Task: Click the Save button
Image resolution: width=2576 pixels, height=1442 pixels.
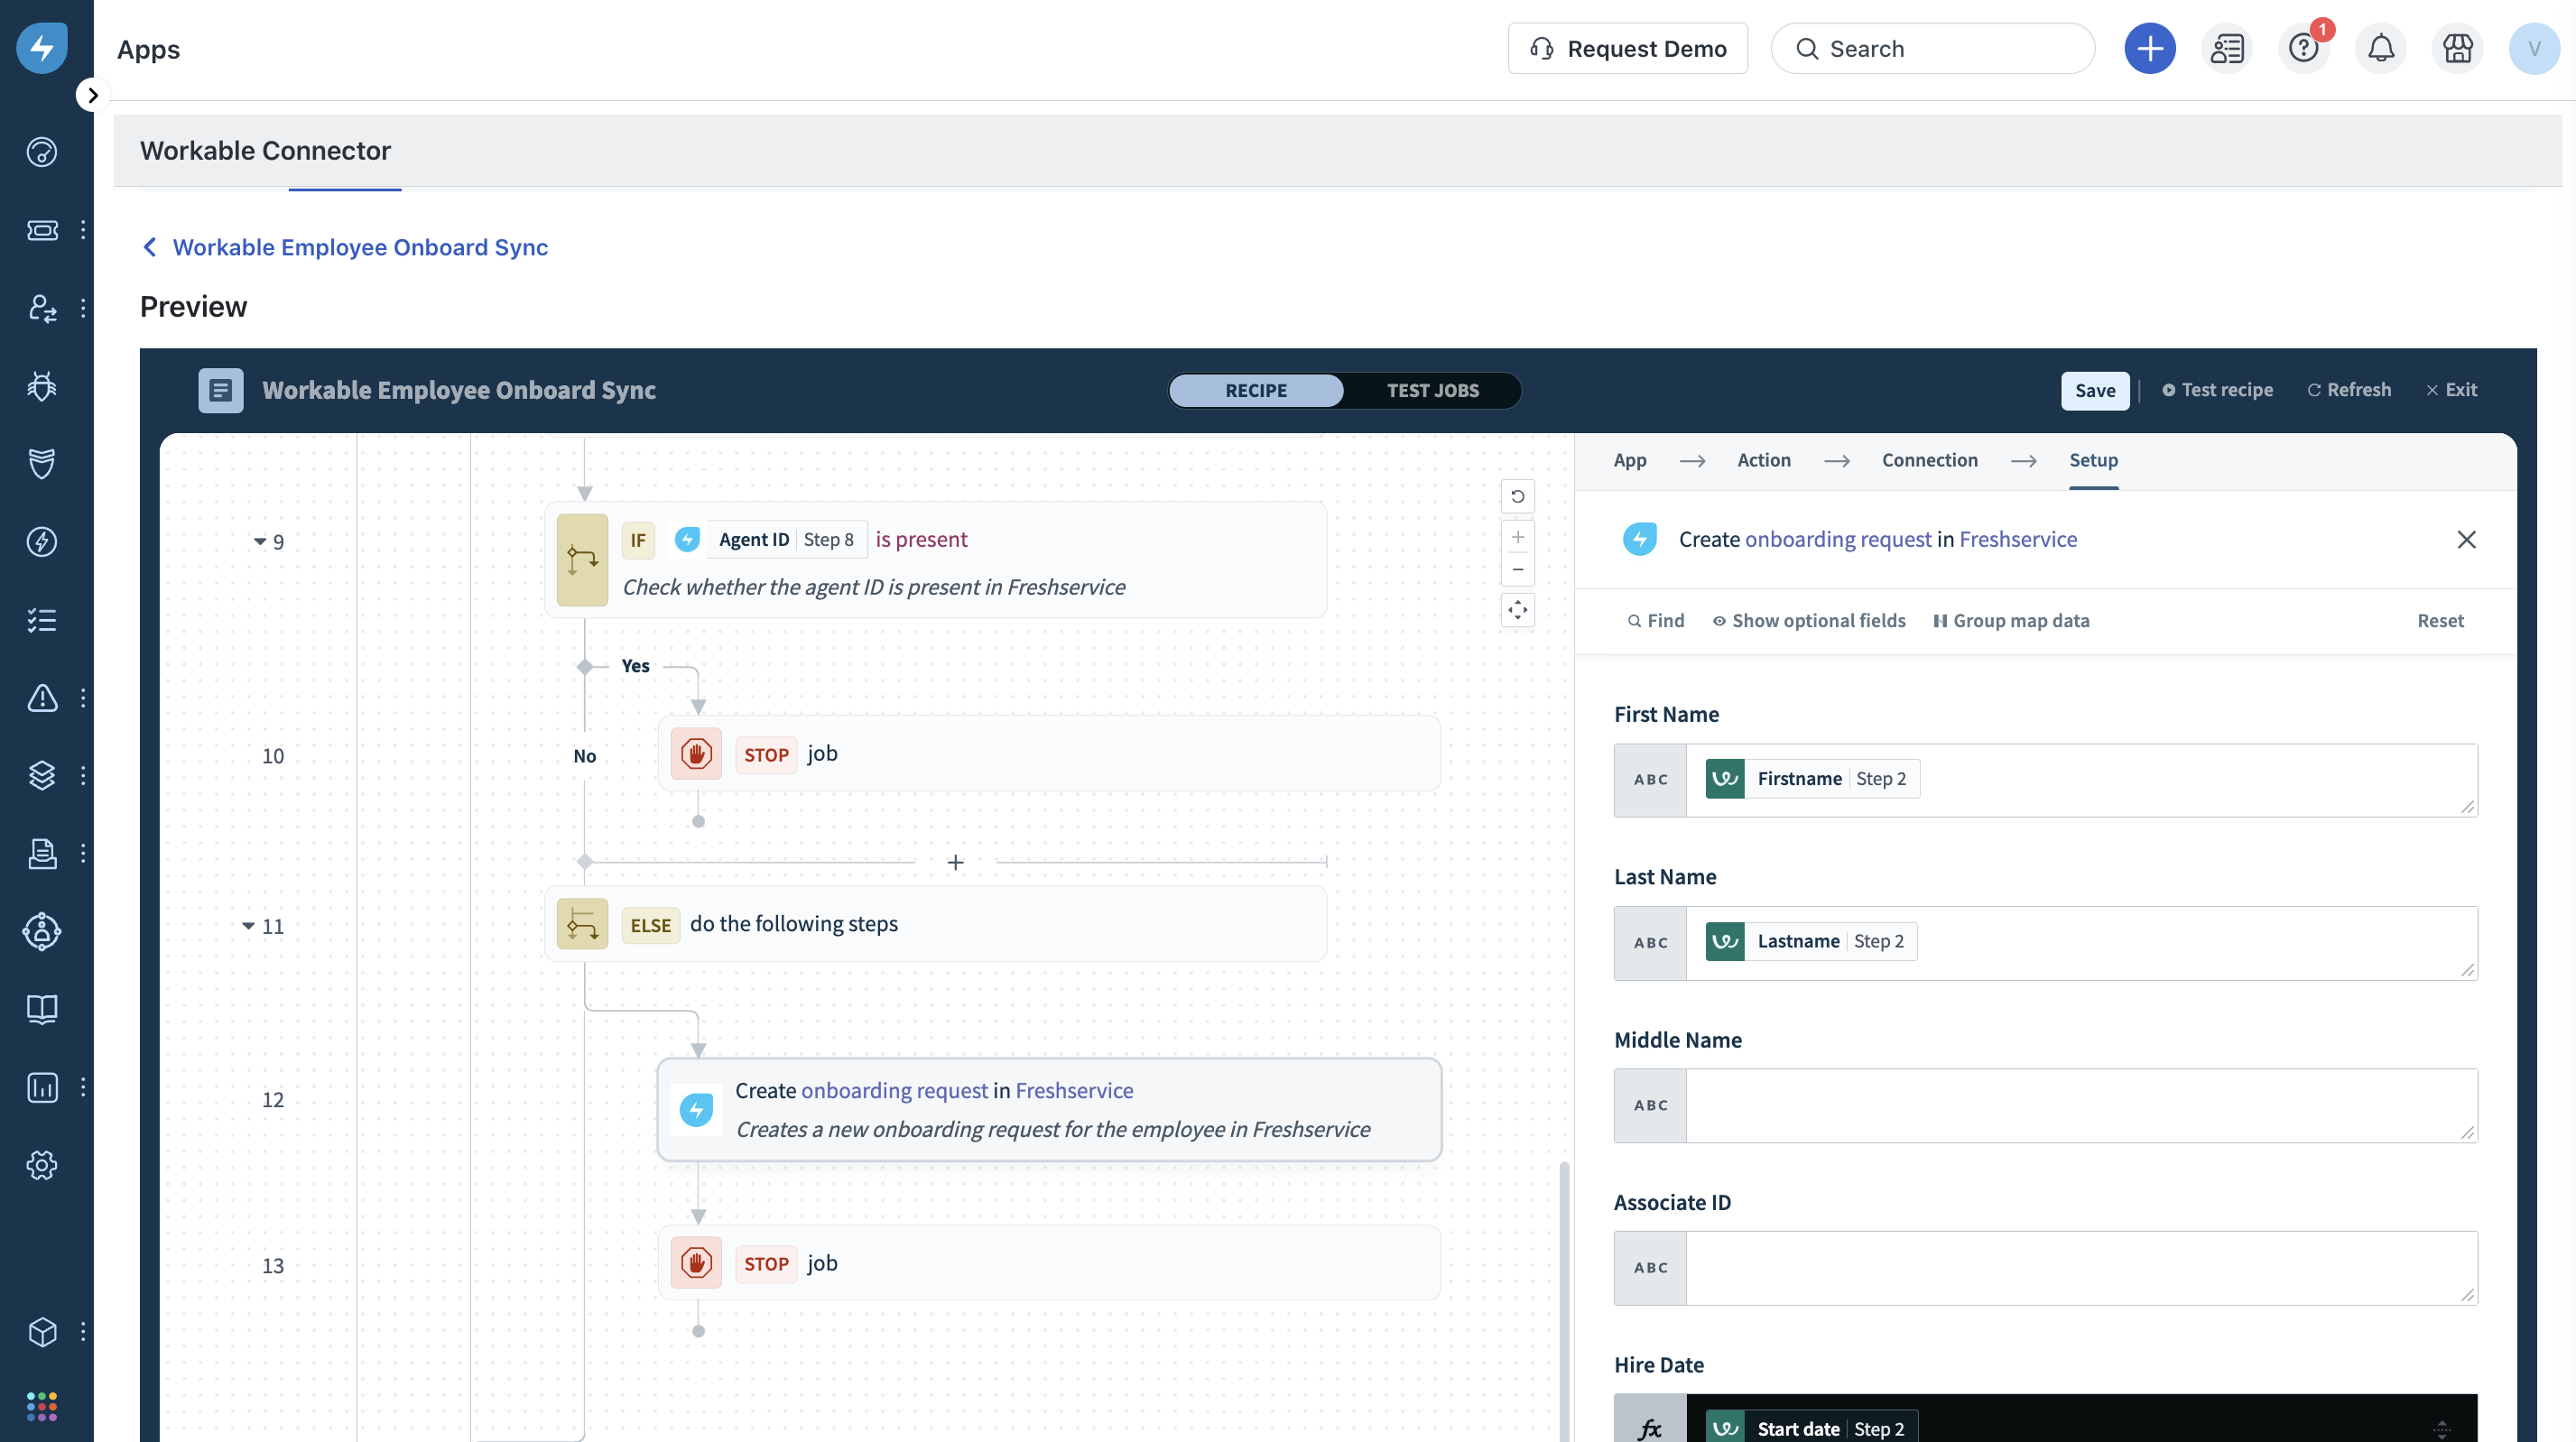Action: [2094, 390]
